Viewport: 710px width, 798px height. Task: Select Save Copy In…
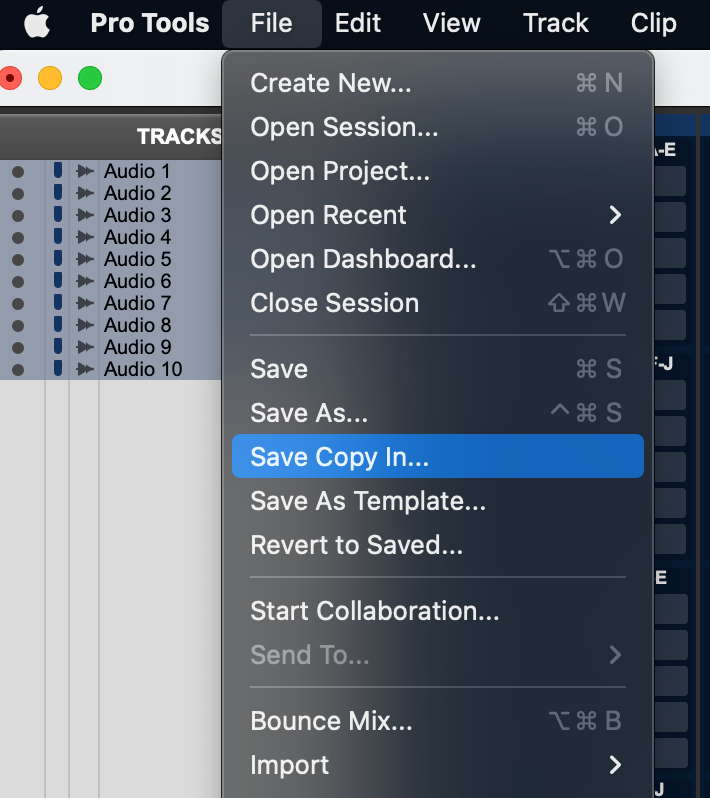tap(438, 457)
